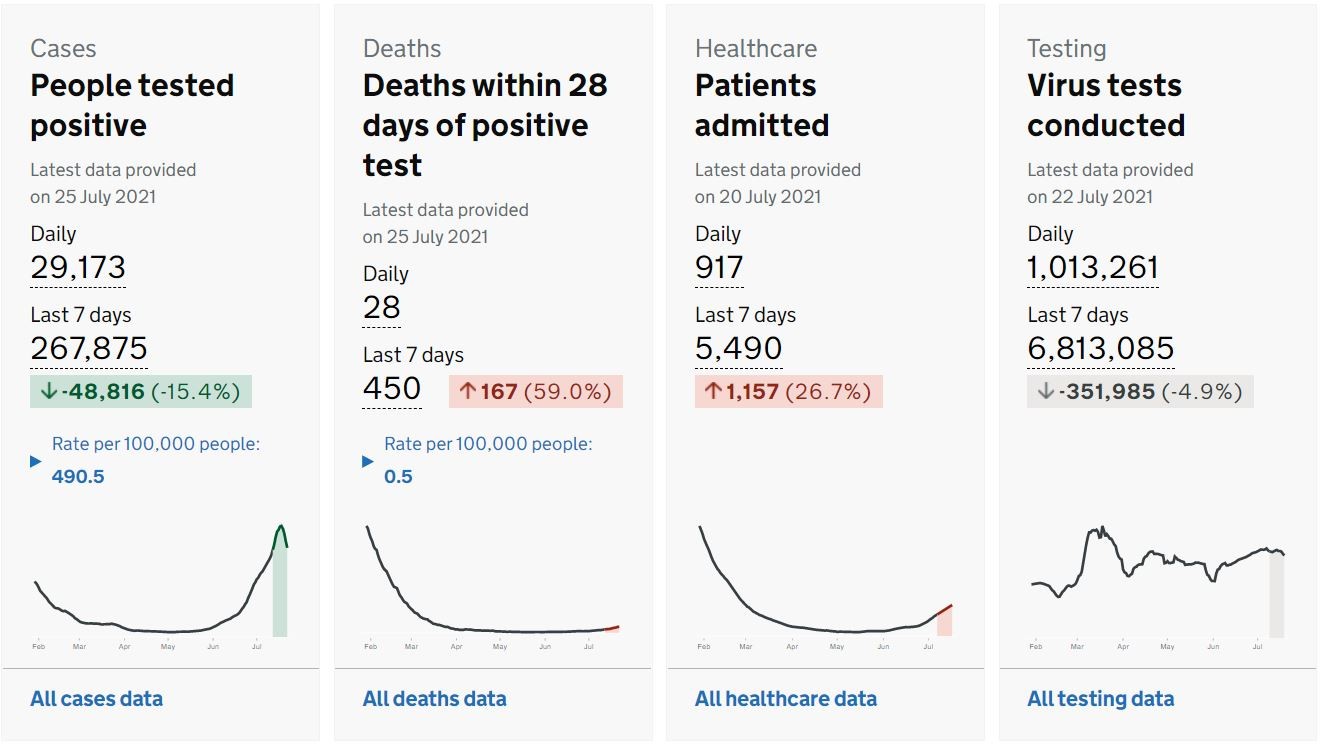Click the grey testing change badge -351,985
Viewport: 1320px width, 744px height.
tap(1140, 391)
